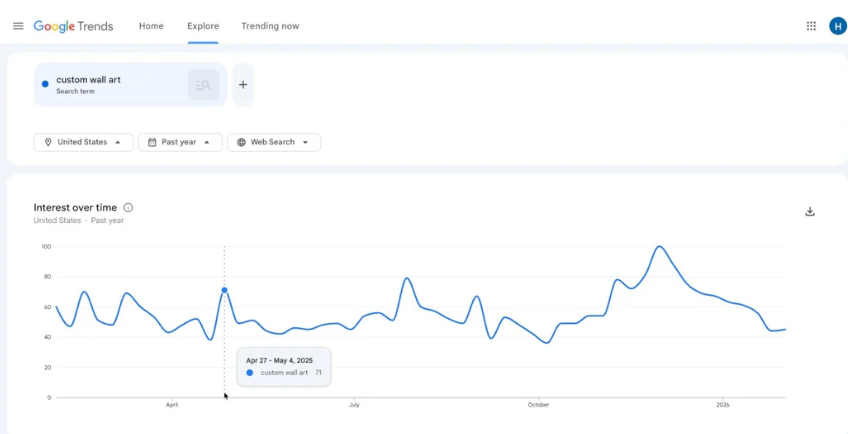This screenshot has height=434, width=848.
Task: Open the main hamburger menu
Action: coord(18,26)
